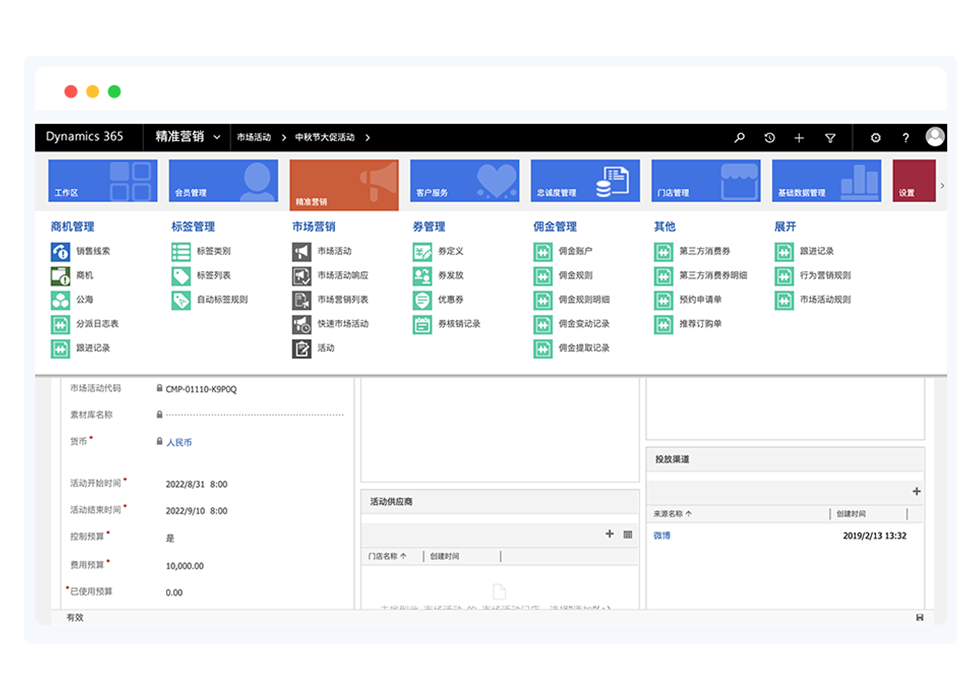This screenshot has width=980, height=700.
Task: Open the advanced find filter icon
Action: click(x=830, y=138)
